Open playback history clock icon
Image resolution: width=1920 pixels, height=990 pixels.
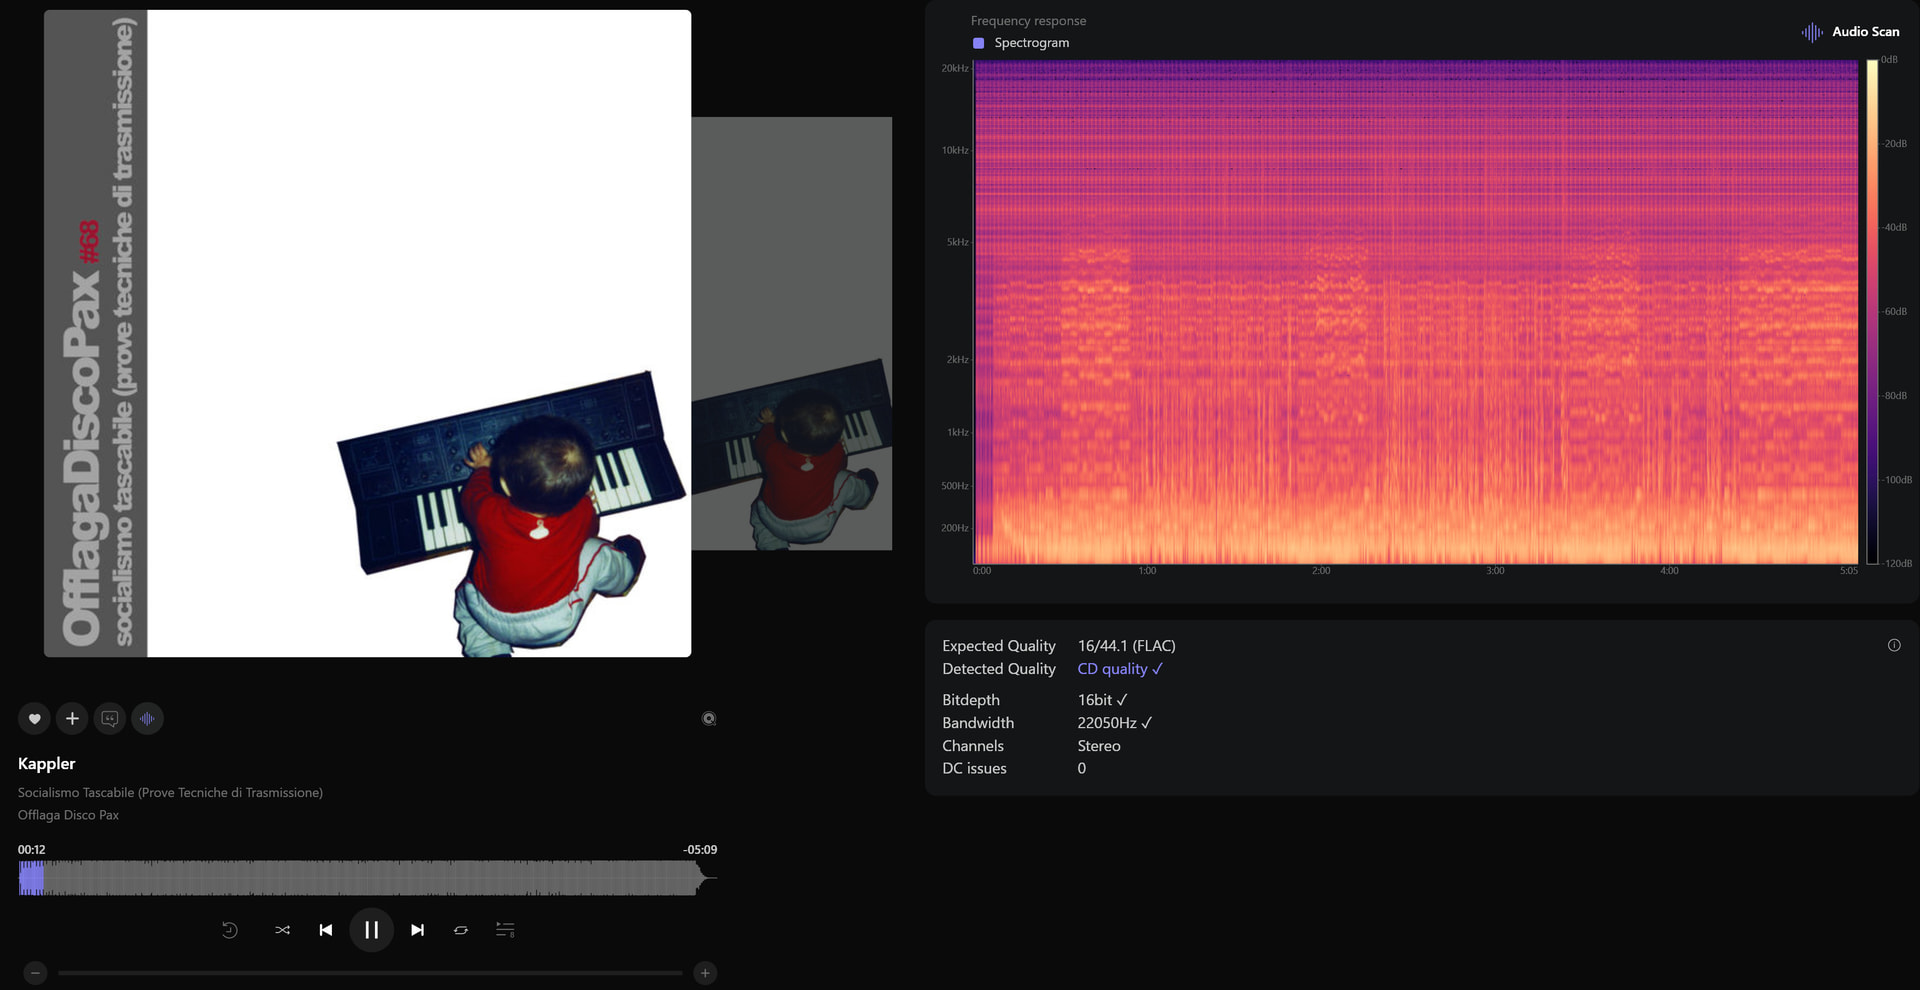tap(229, 930)
